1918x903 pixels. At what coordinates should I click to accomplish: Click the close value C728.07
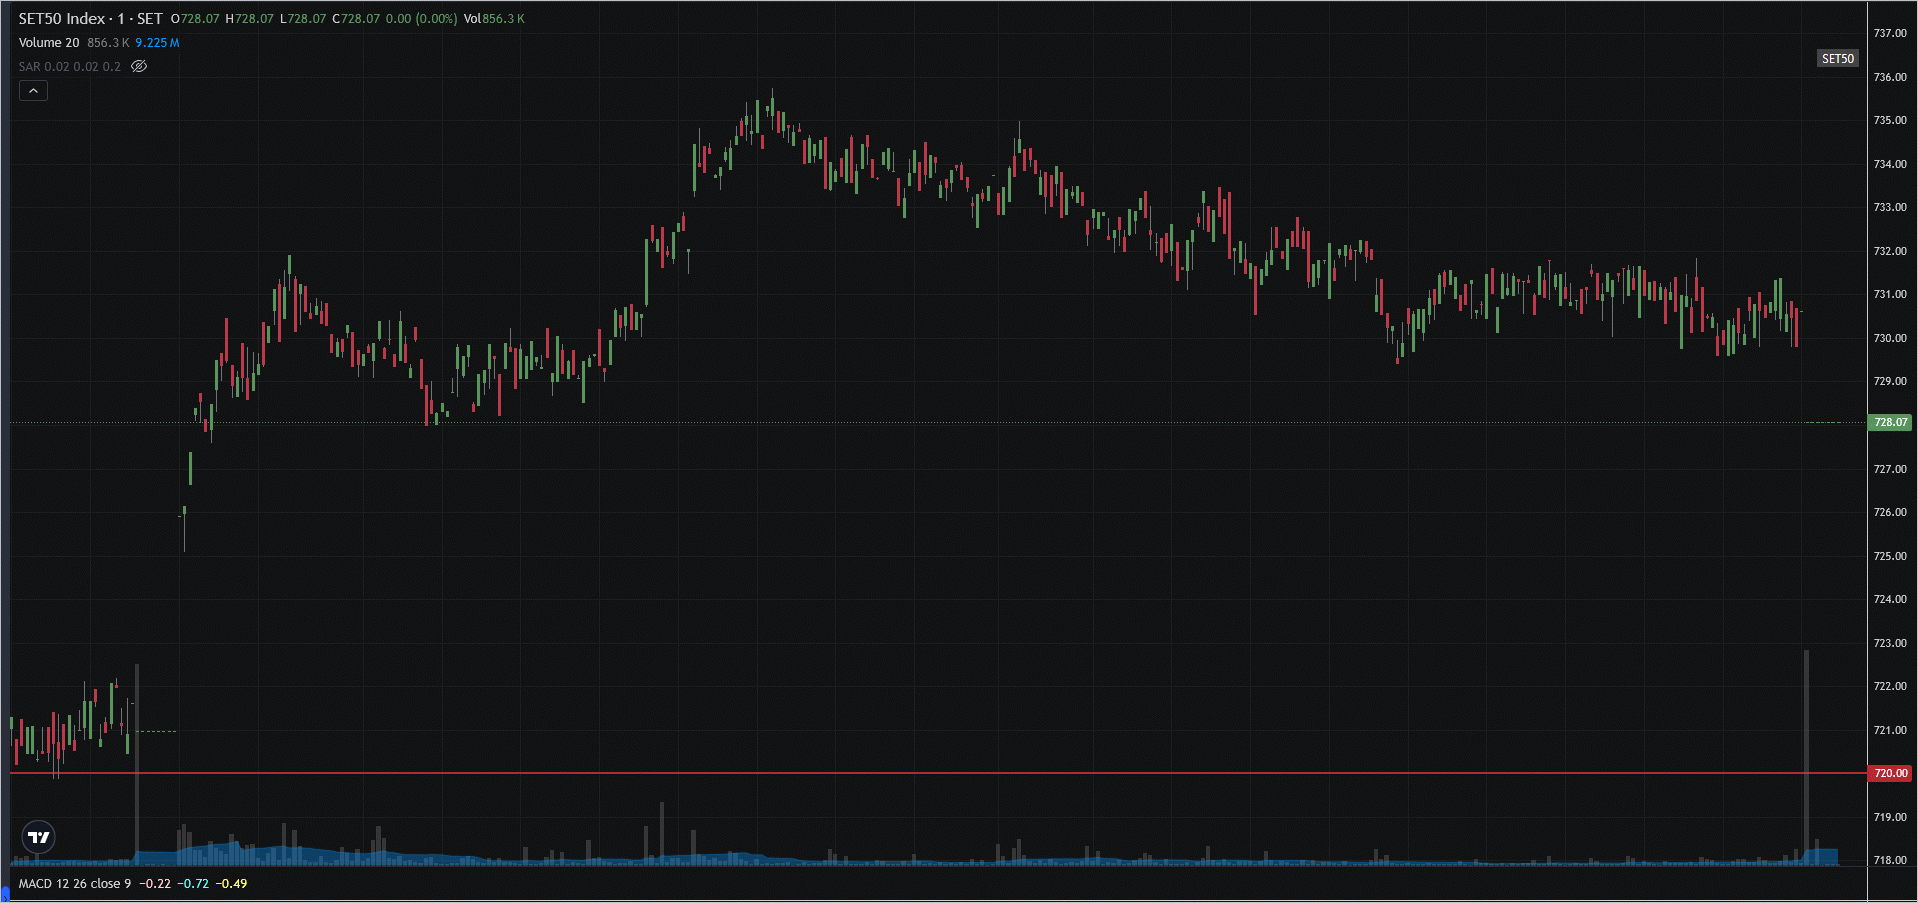pos(356,19)
